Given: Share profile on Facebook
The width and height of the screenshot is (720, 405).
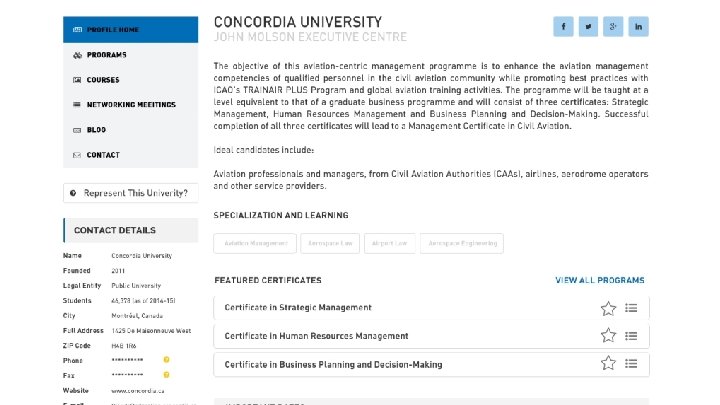Looking at the screenshot, I should pyautogui.click(x=563, y=27).
